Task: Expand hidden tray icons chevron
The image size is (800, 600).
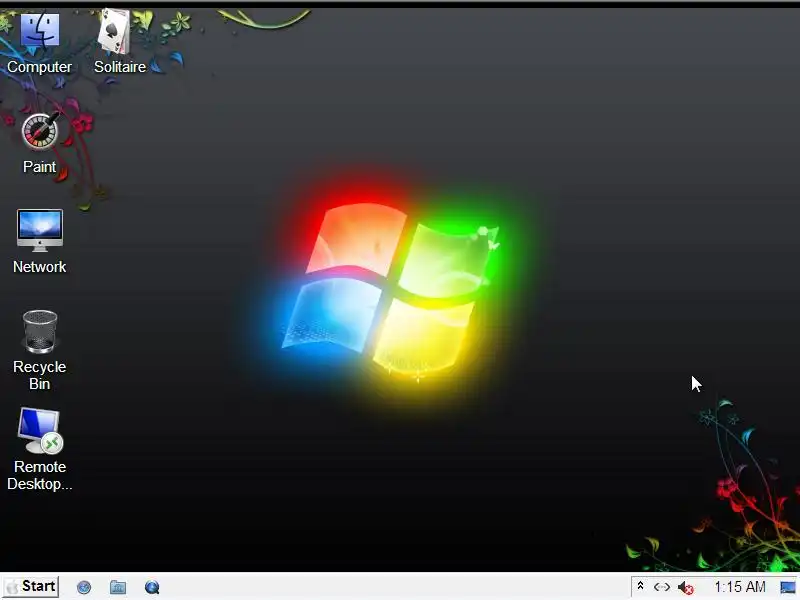Action: [x=640, y=587]
